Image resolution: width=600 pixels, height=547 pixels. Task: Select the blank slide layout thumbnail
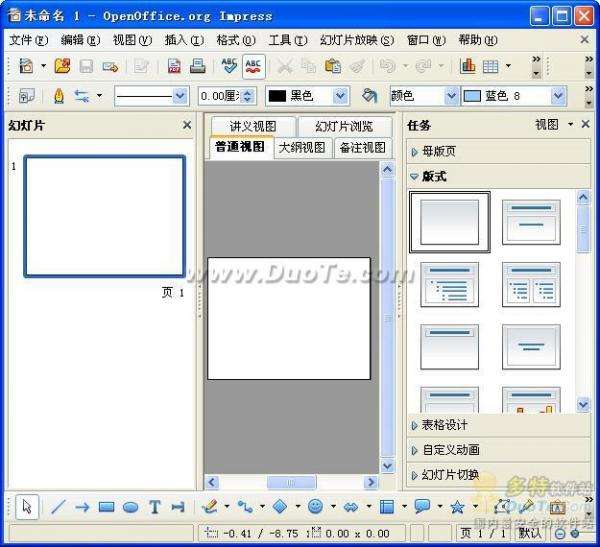pyautogui.click(x=450, y=221)
